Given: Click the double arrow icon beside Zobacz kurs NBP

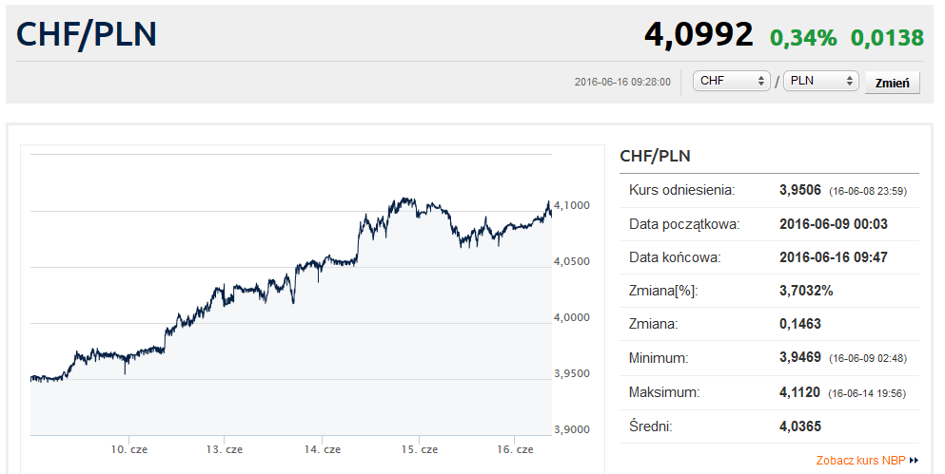Looking at the screenshot, I should click(x=914, y=461).
